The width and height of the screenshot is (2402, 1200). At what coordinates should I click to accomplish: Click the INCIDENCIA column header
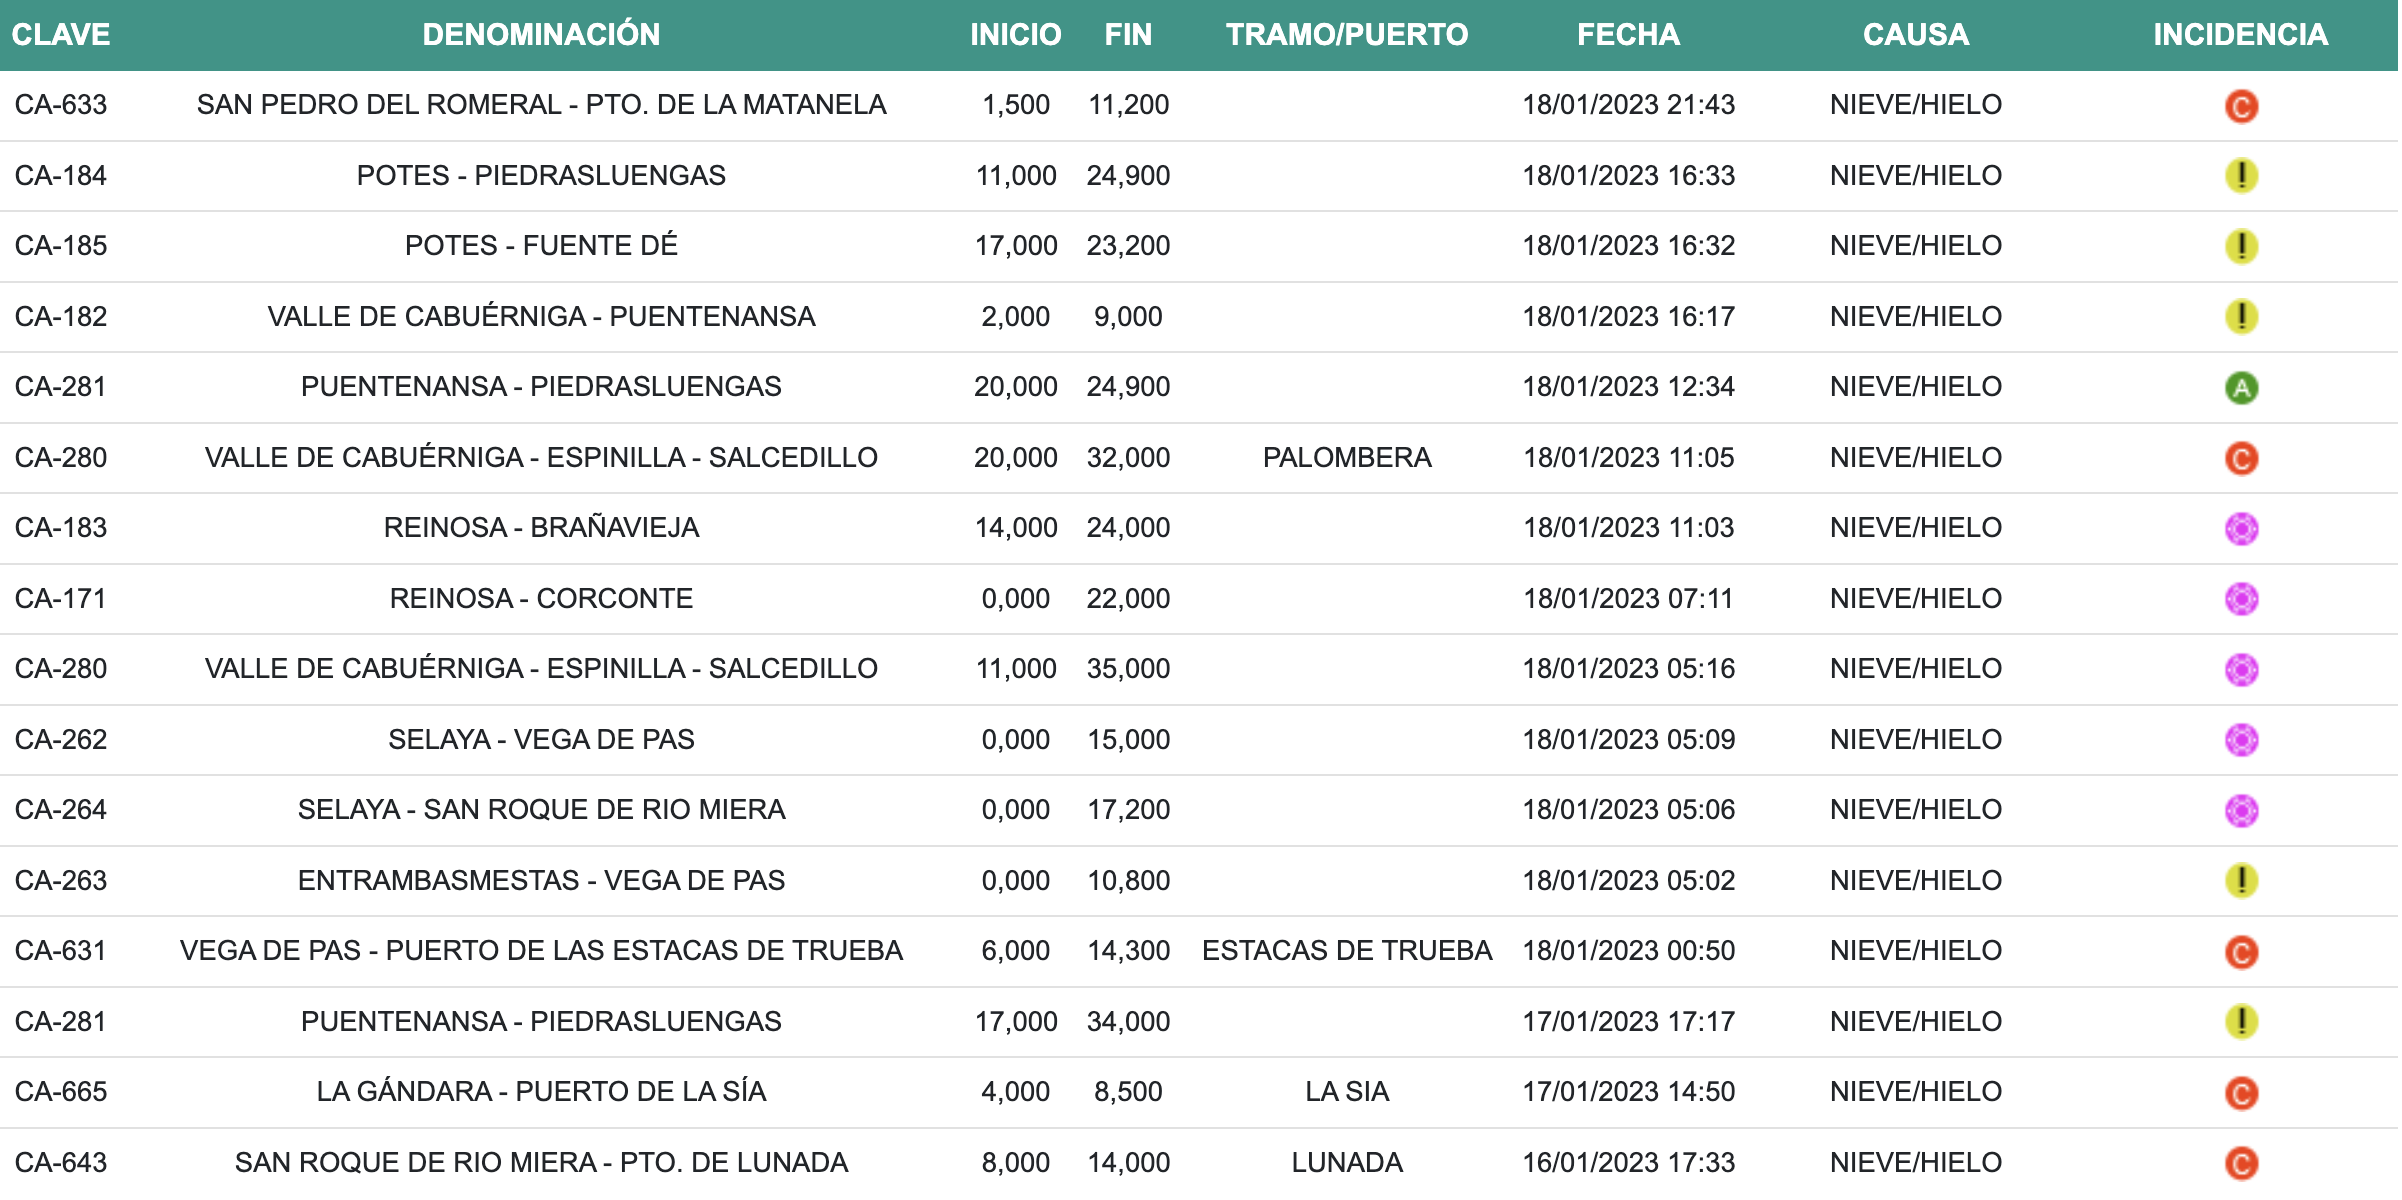(x=2239, y=35)
